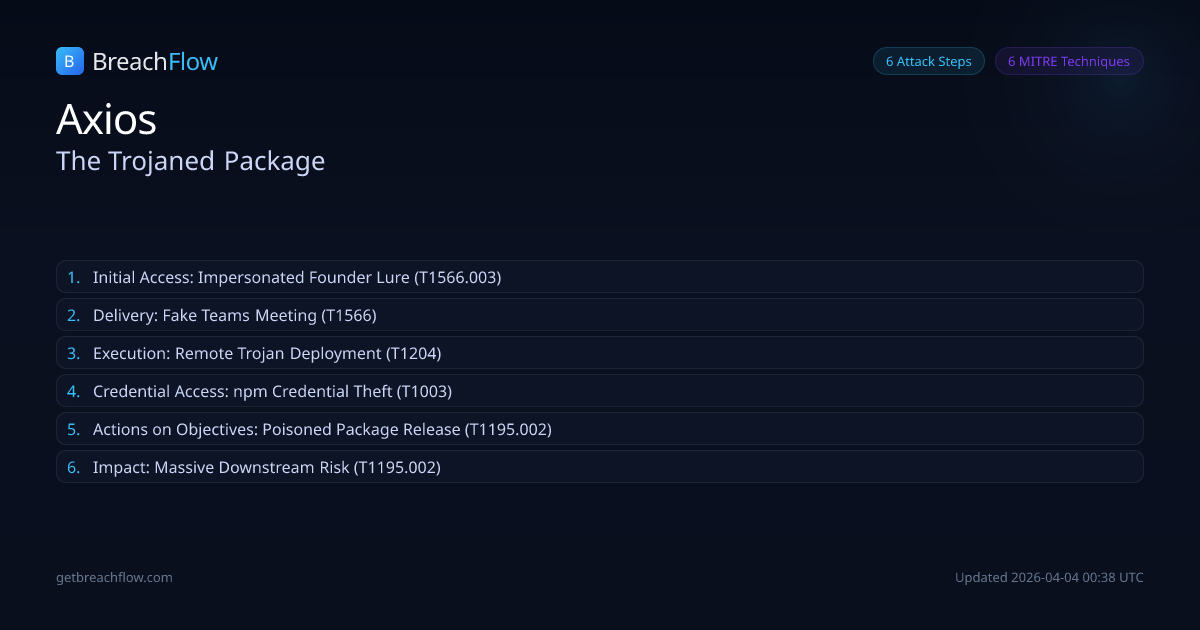Click step number 1 marker

(x=73, y=277)
